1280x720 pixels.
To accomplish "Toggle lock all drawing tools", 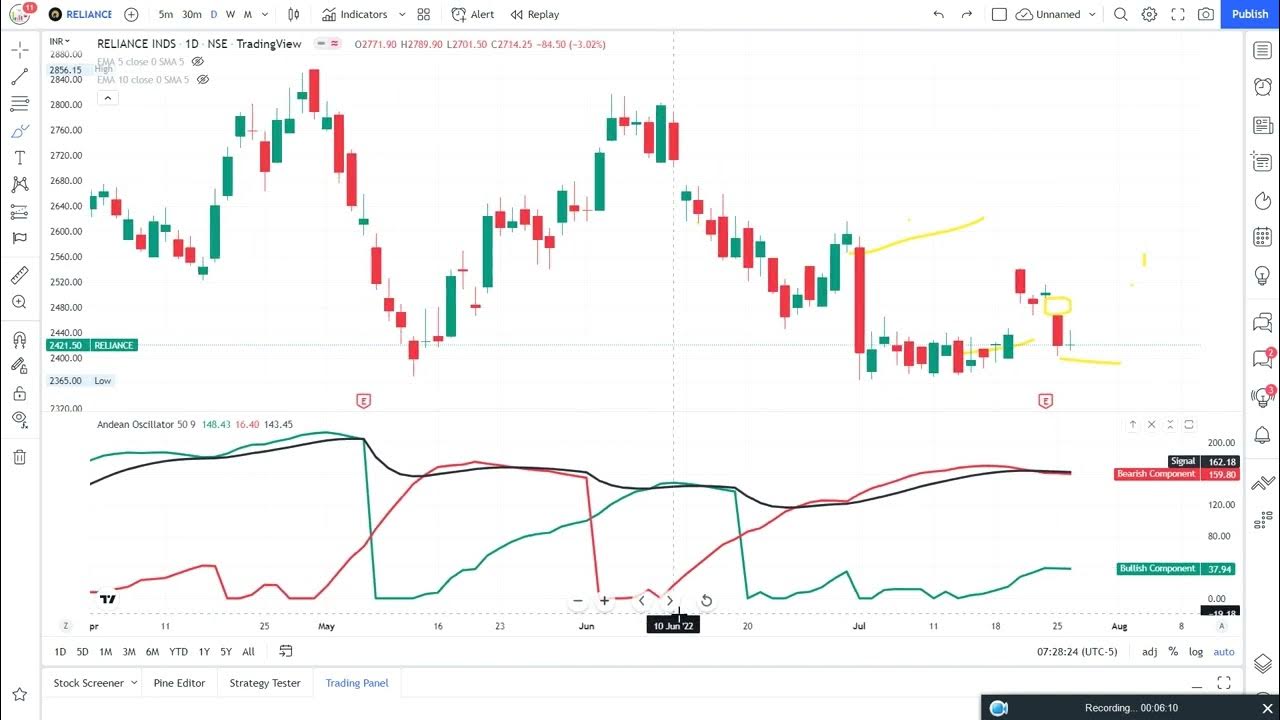I will (x=20, y=393).
